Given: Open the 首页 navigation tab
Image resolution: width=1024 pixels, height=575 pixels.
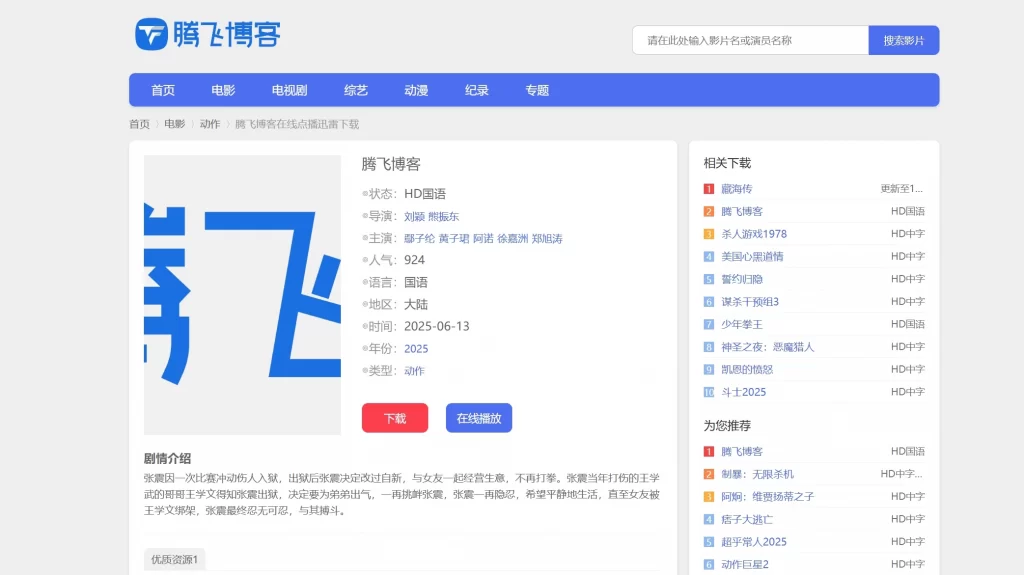Looking at the screenshot, I should [163, 90].
